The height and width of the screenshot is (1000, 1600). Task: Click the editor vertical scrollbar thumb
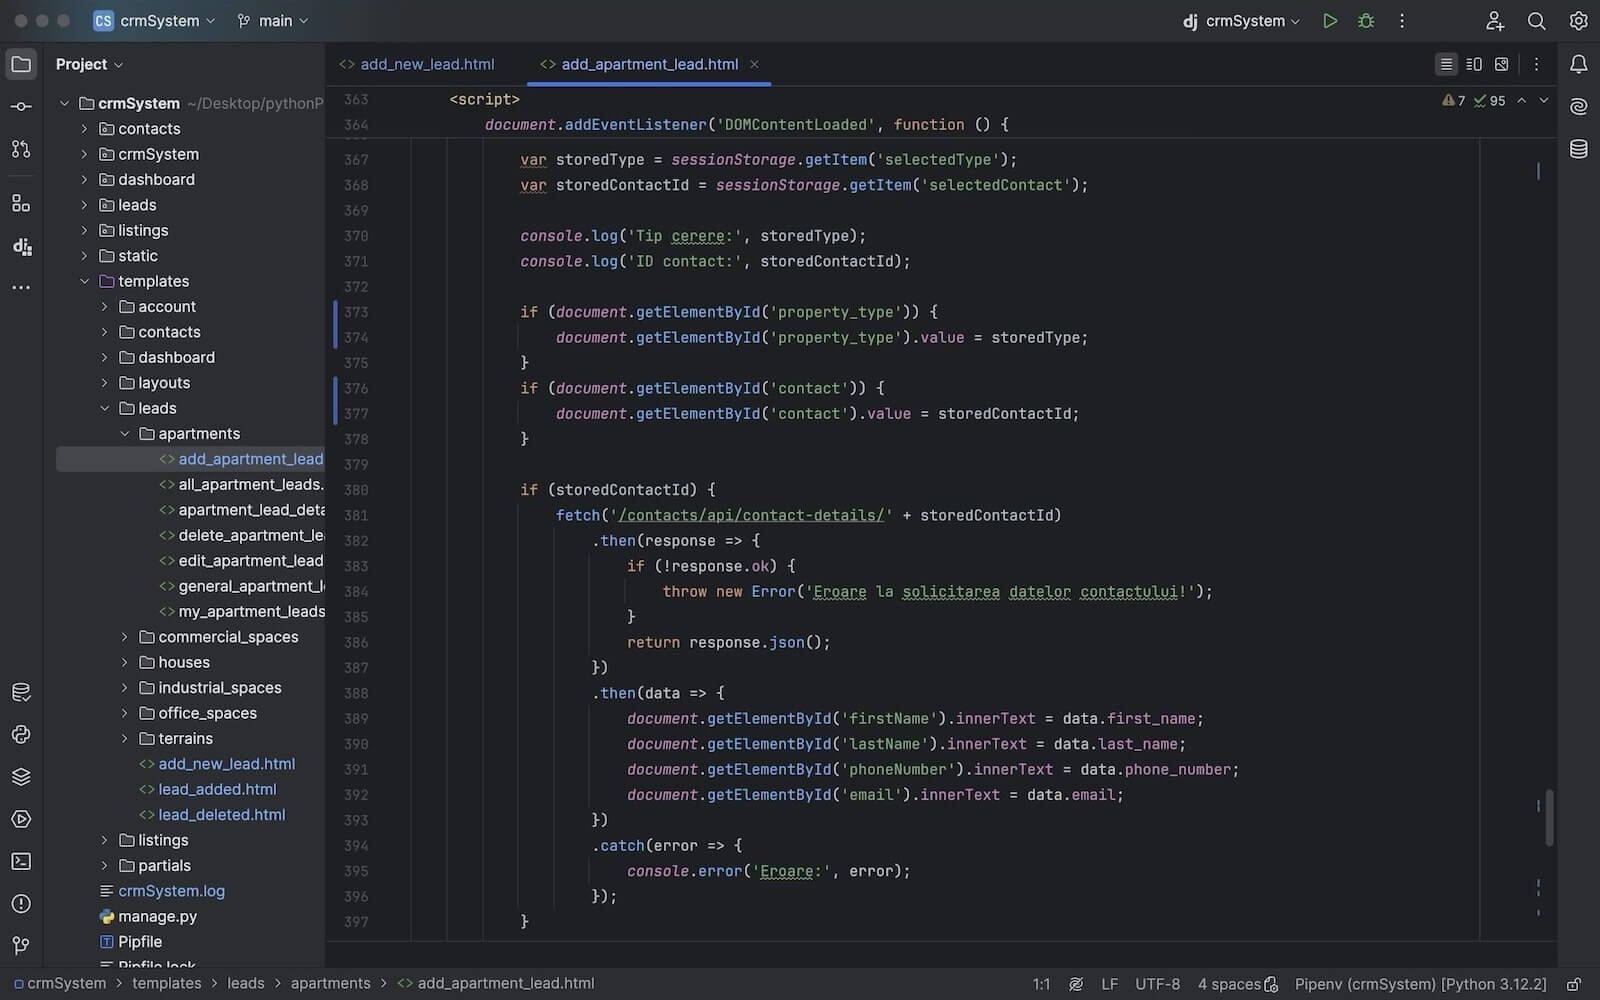[x=1549, y=817]
